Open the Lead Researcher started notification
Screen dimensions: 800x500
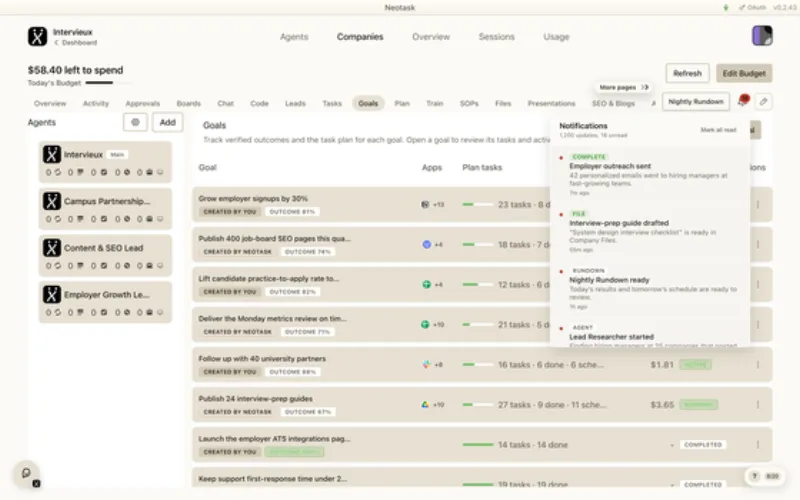pos(650,335)
